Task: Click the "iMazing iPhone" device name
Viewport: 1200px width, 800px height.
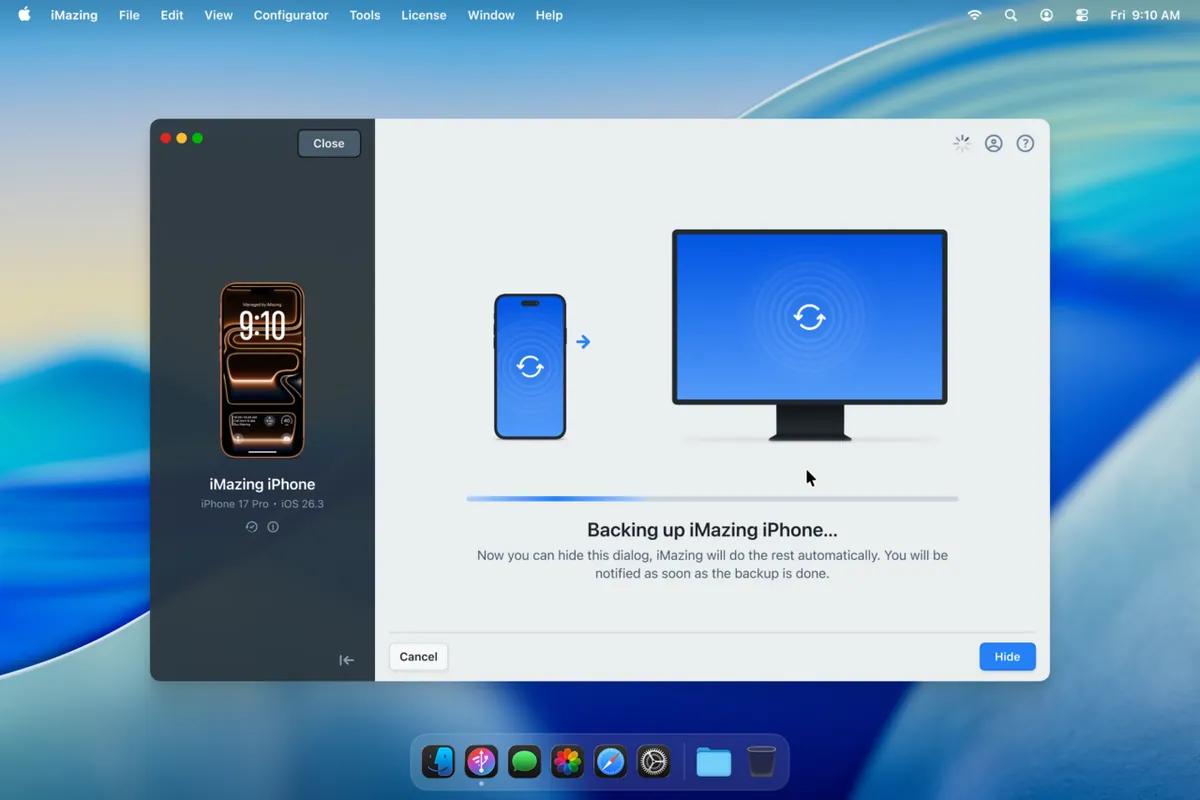Action: 262,484
